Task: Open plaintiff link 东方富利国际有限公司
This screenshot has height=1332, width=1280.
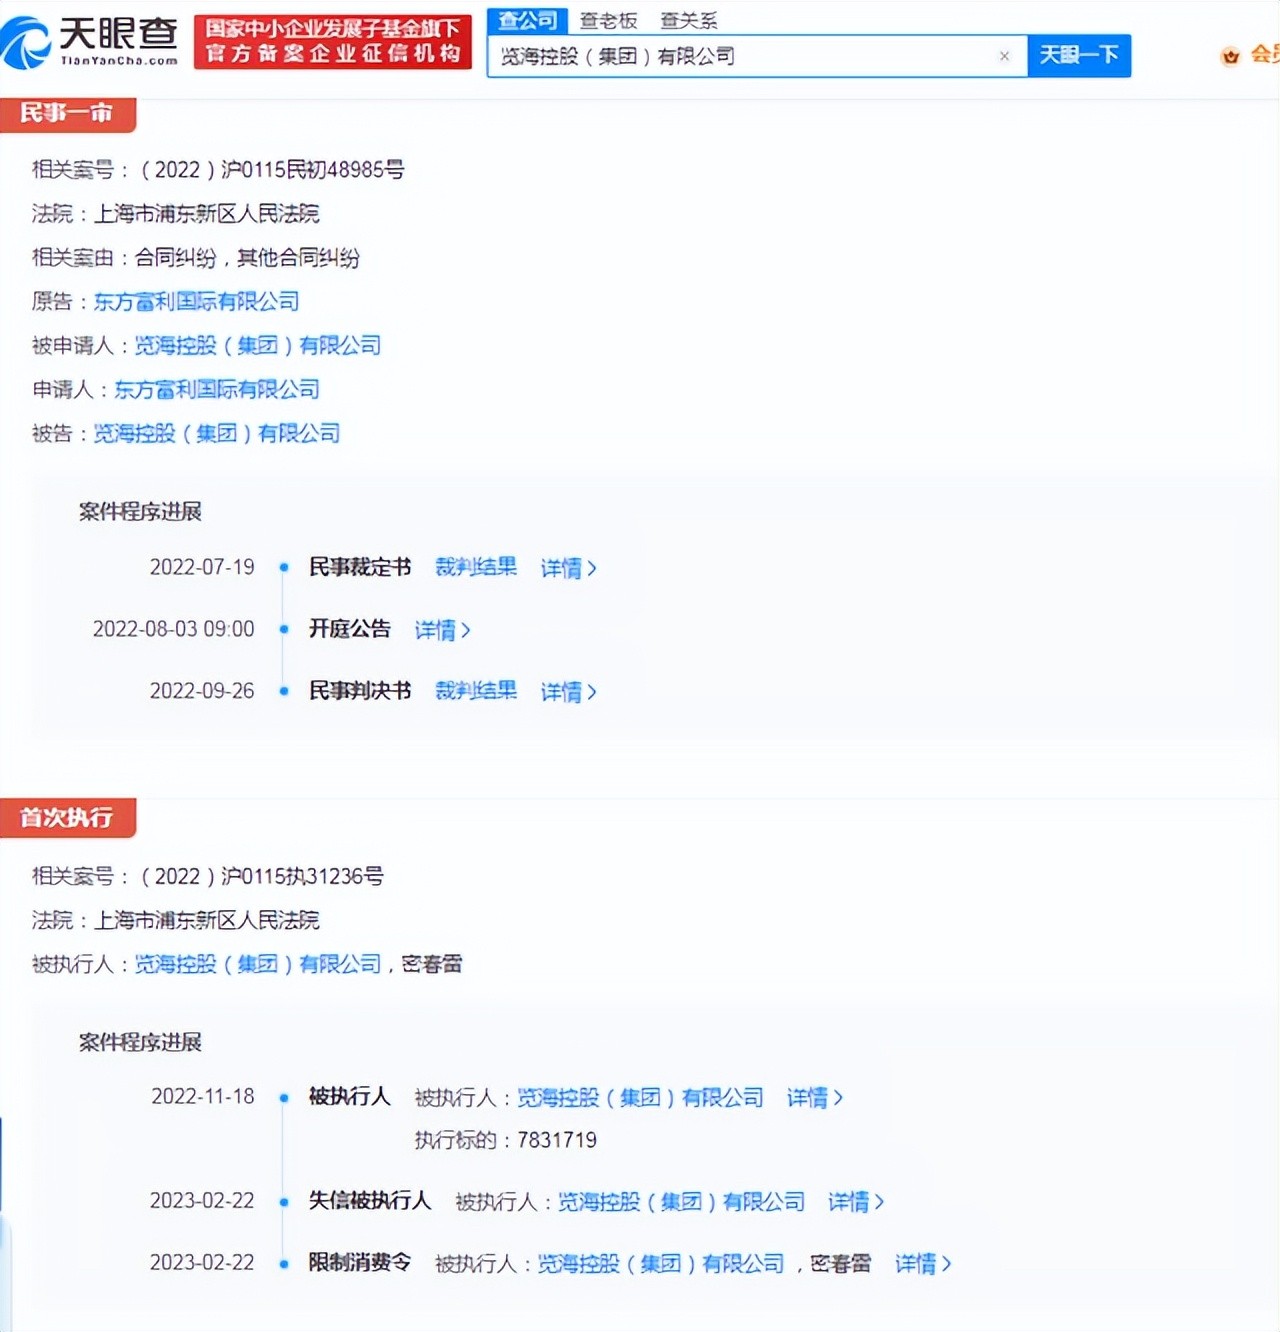Action: (196, 301)
